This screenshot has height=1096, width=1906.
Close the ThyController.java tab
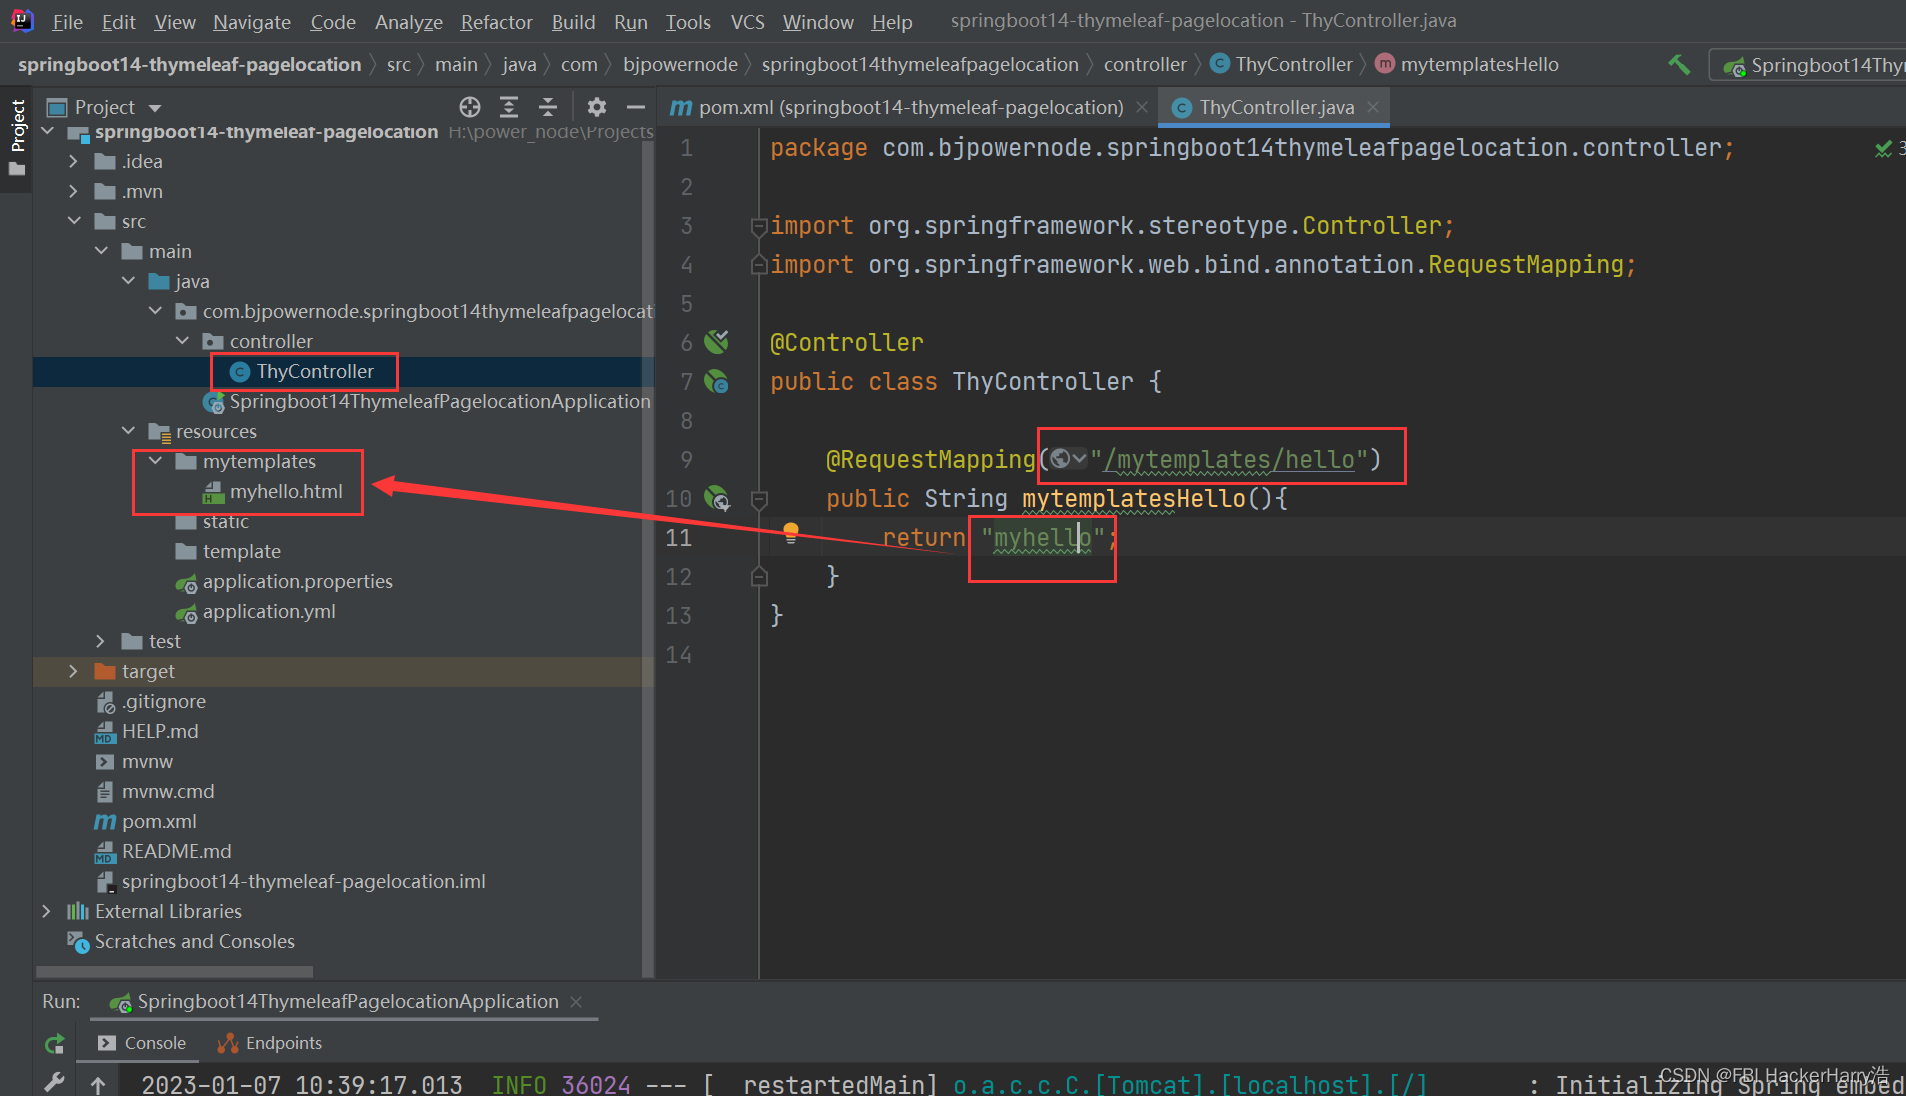[x=1373, y=107]
